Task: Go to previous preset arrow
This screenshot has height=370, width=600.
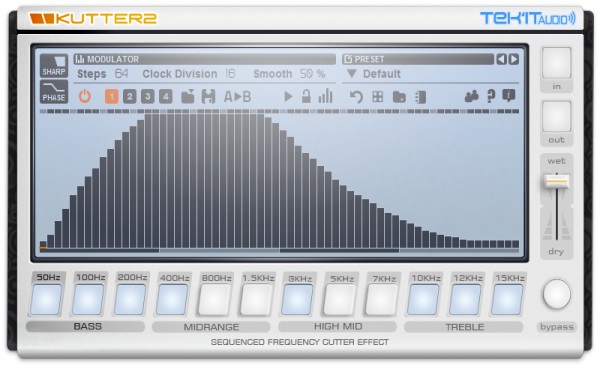Action: click(501, 59)
